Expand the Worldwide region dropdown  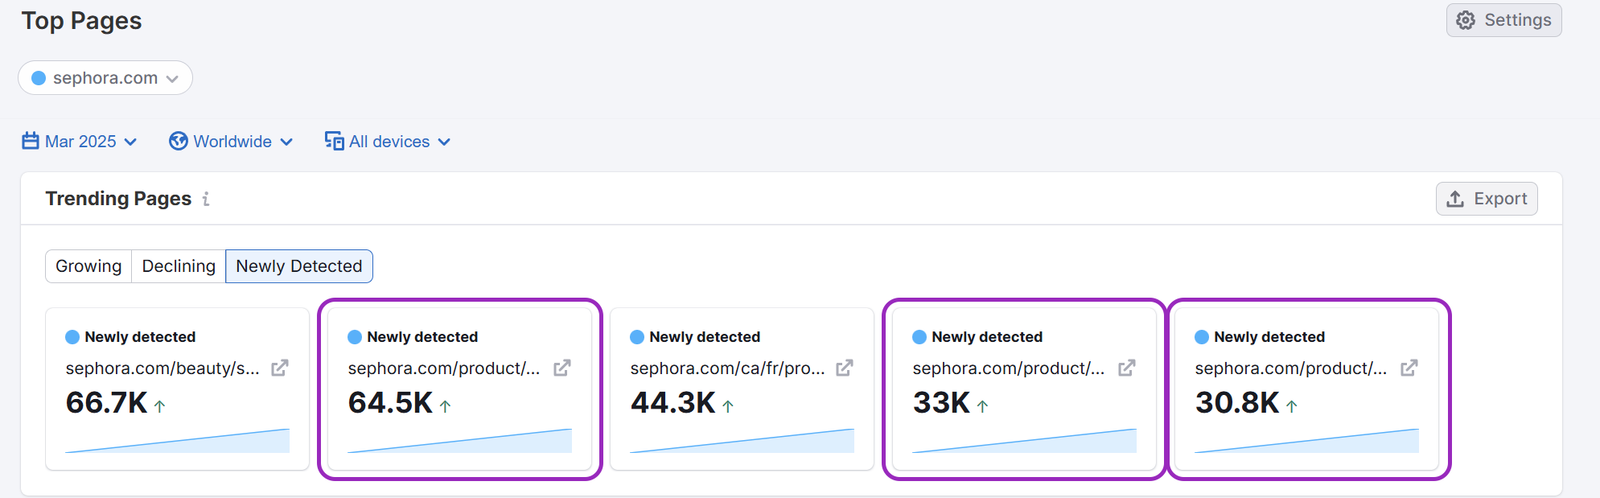(x=232, y=141)
